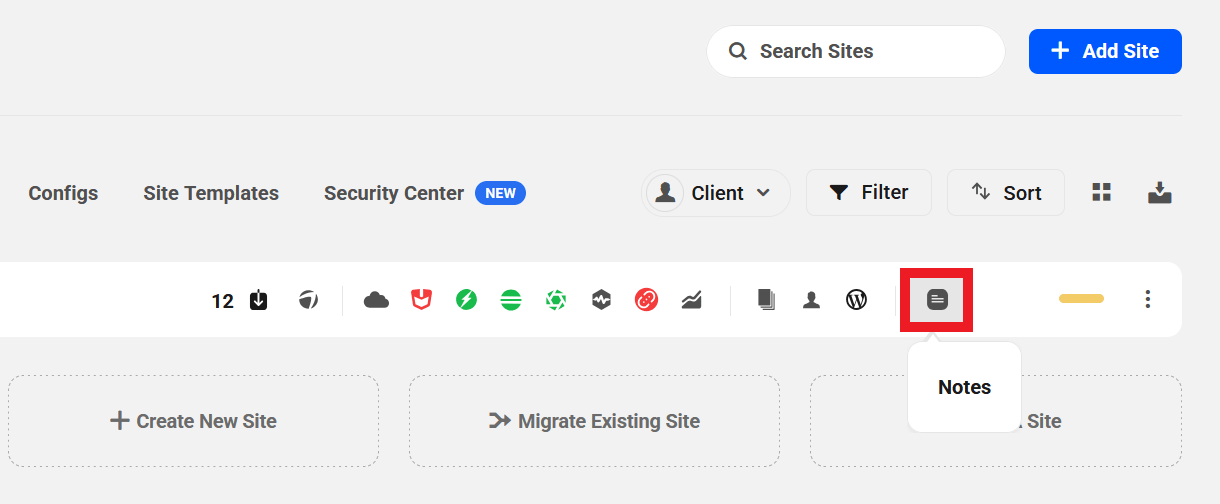
Task: Open the Security Center tab
Action: point(394,193)
